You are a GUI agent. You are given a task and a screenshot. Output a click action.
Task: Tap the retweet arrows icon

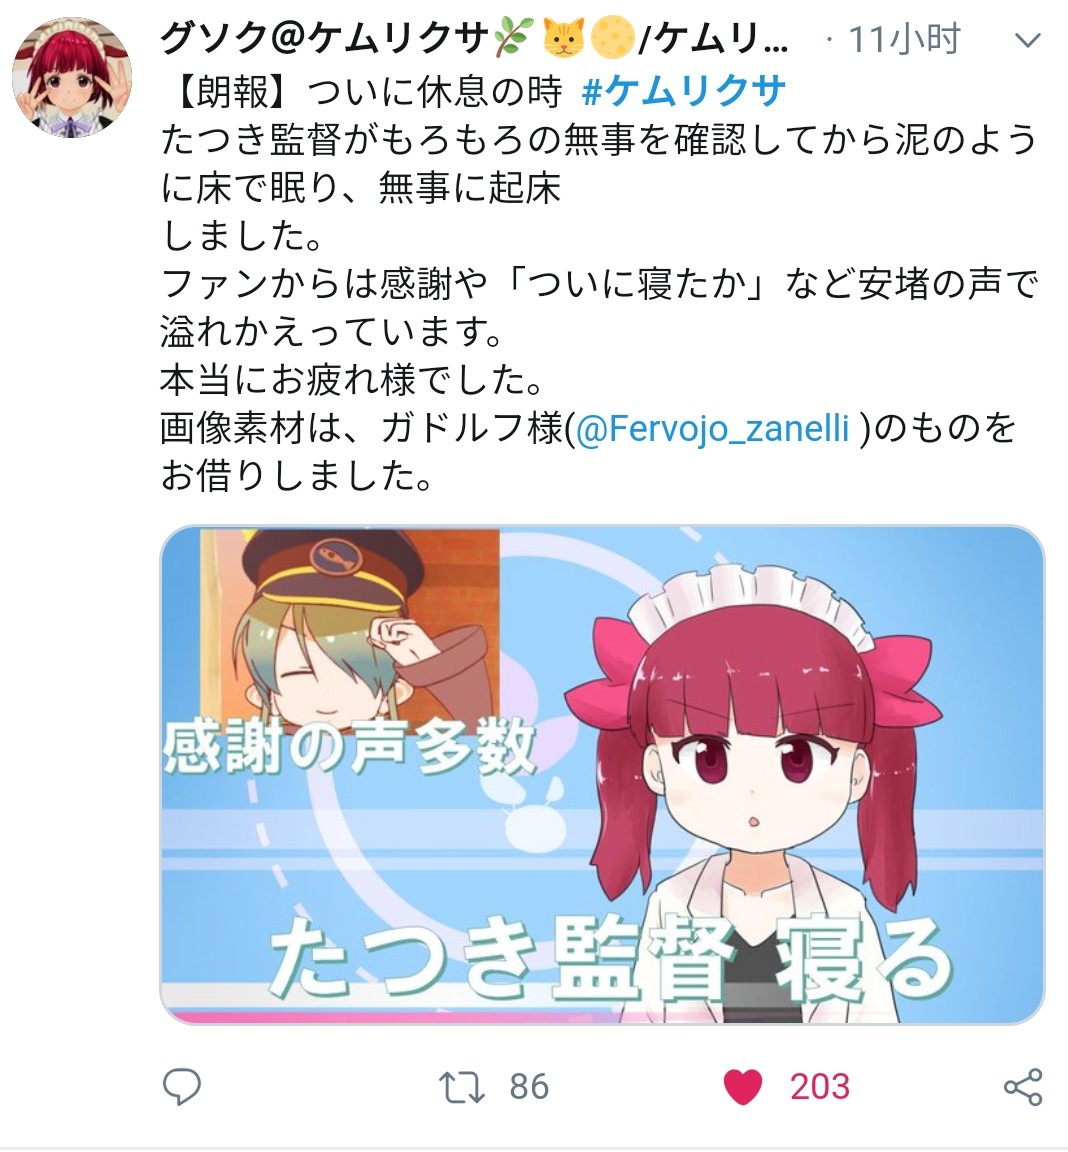[461, 1087]
